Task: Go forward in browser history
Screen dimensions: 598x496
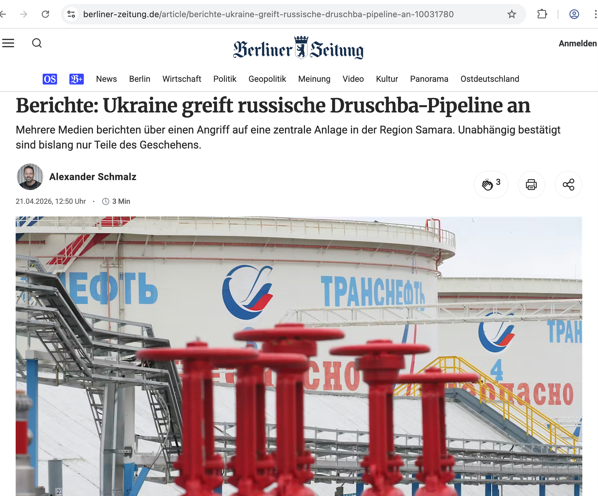Action: (x=24, y=14)
